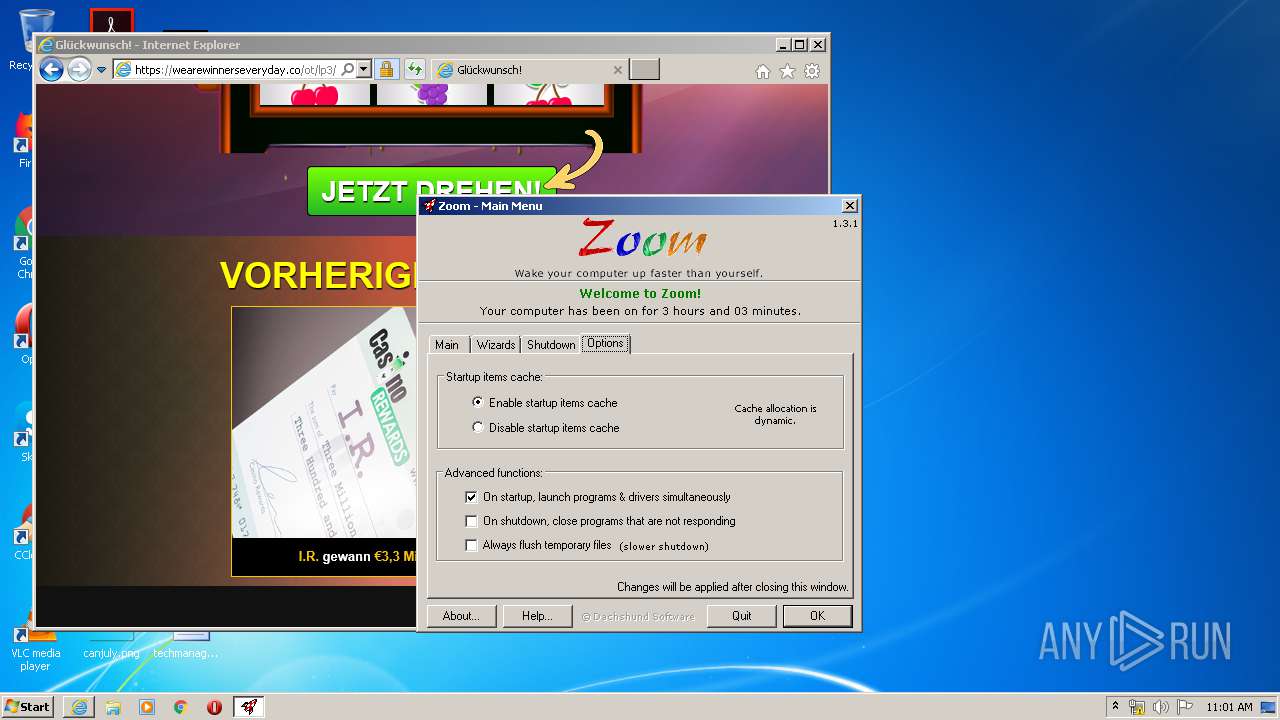The image size is (1280, 720).
Task: Show hidden system tray icons
Action: [1115, 706]
